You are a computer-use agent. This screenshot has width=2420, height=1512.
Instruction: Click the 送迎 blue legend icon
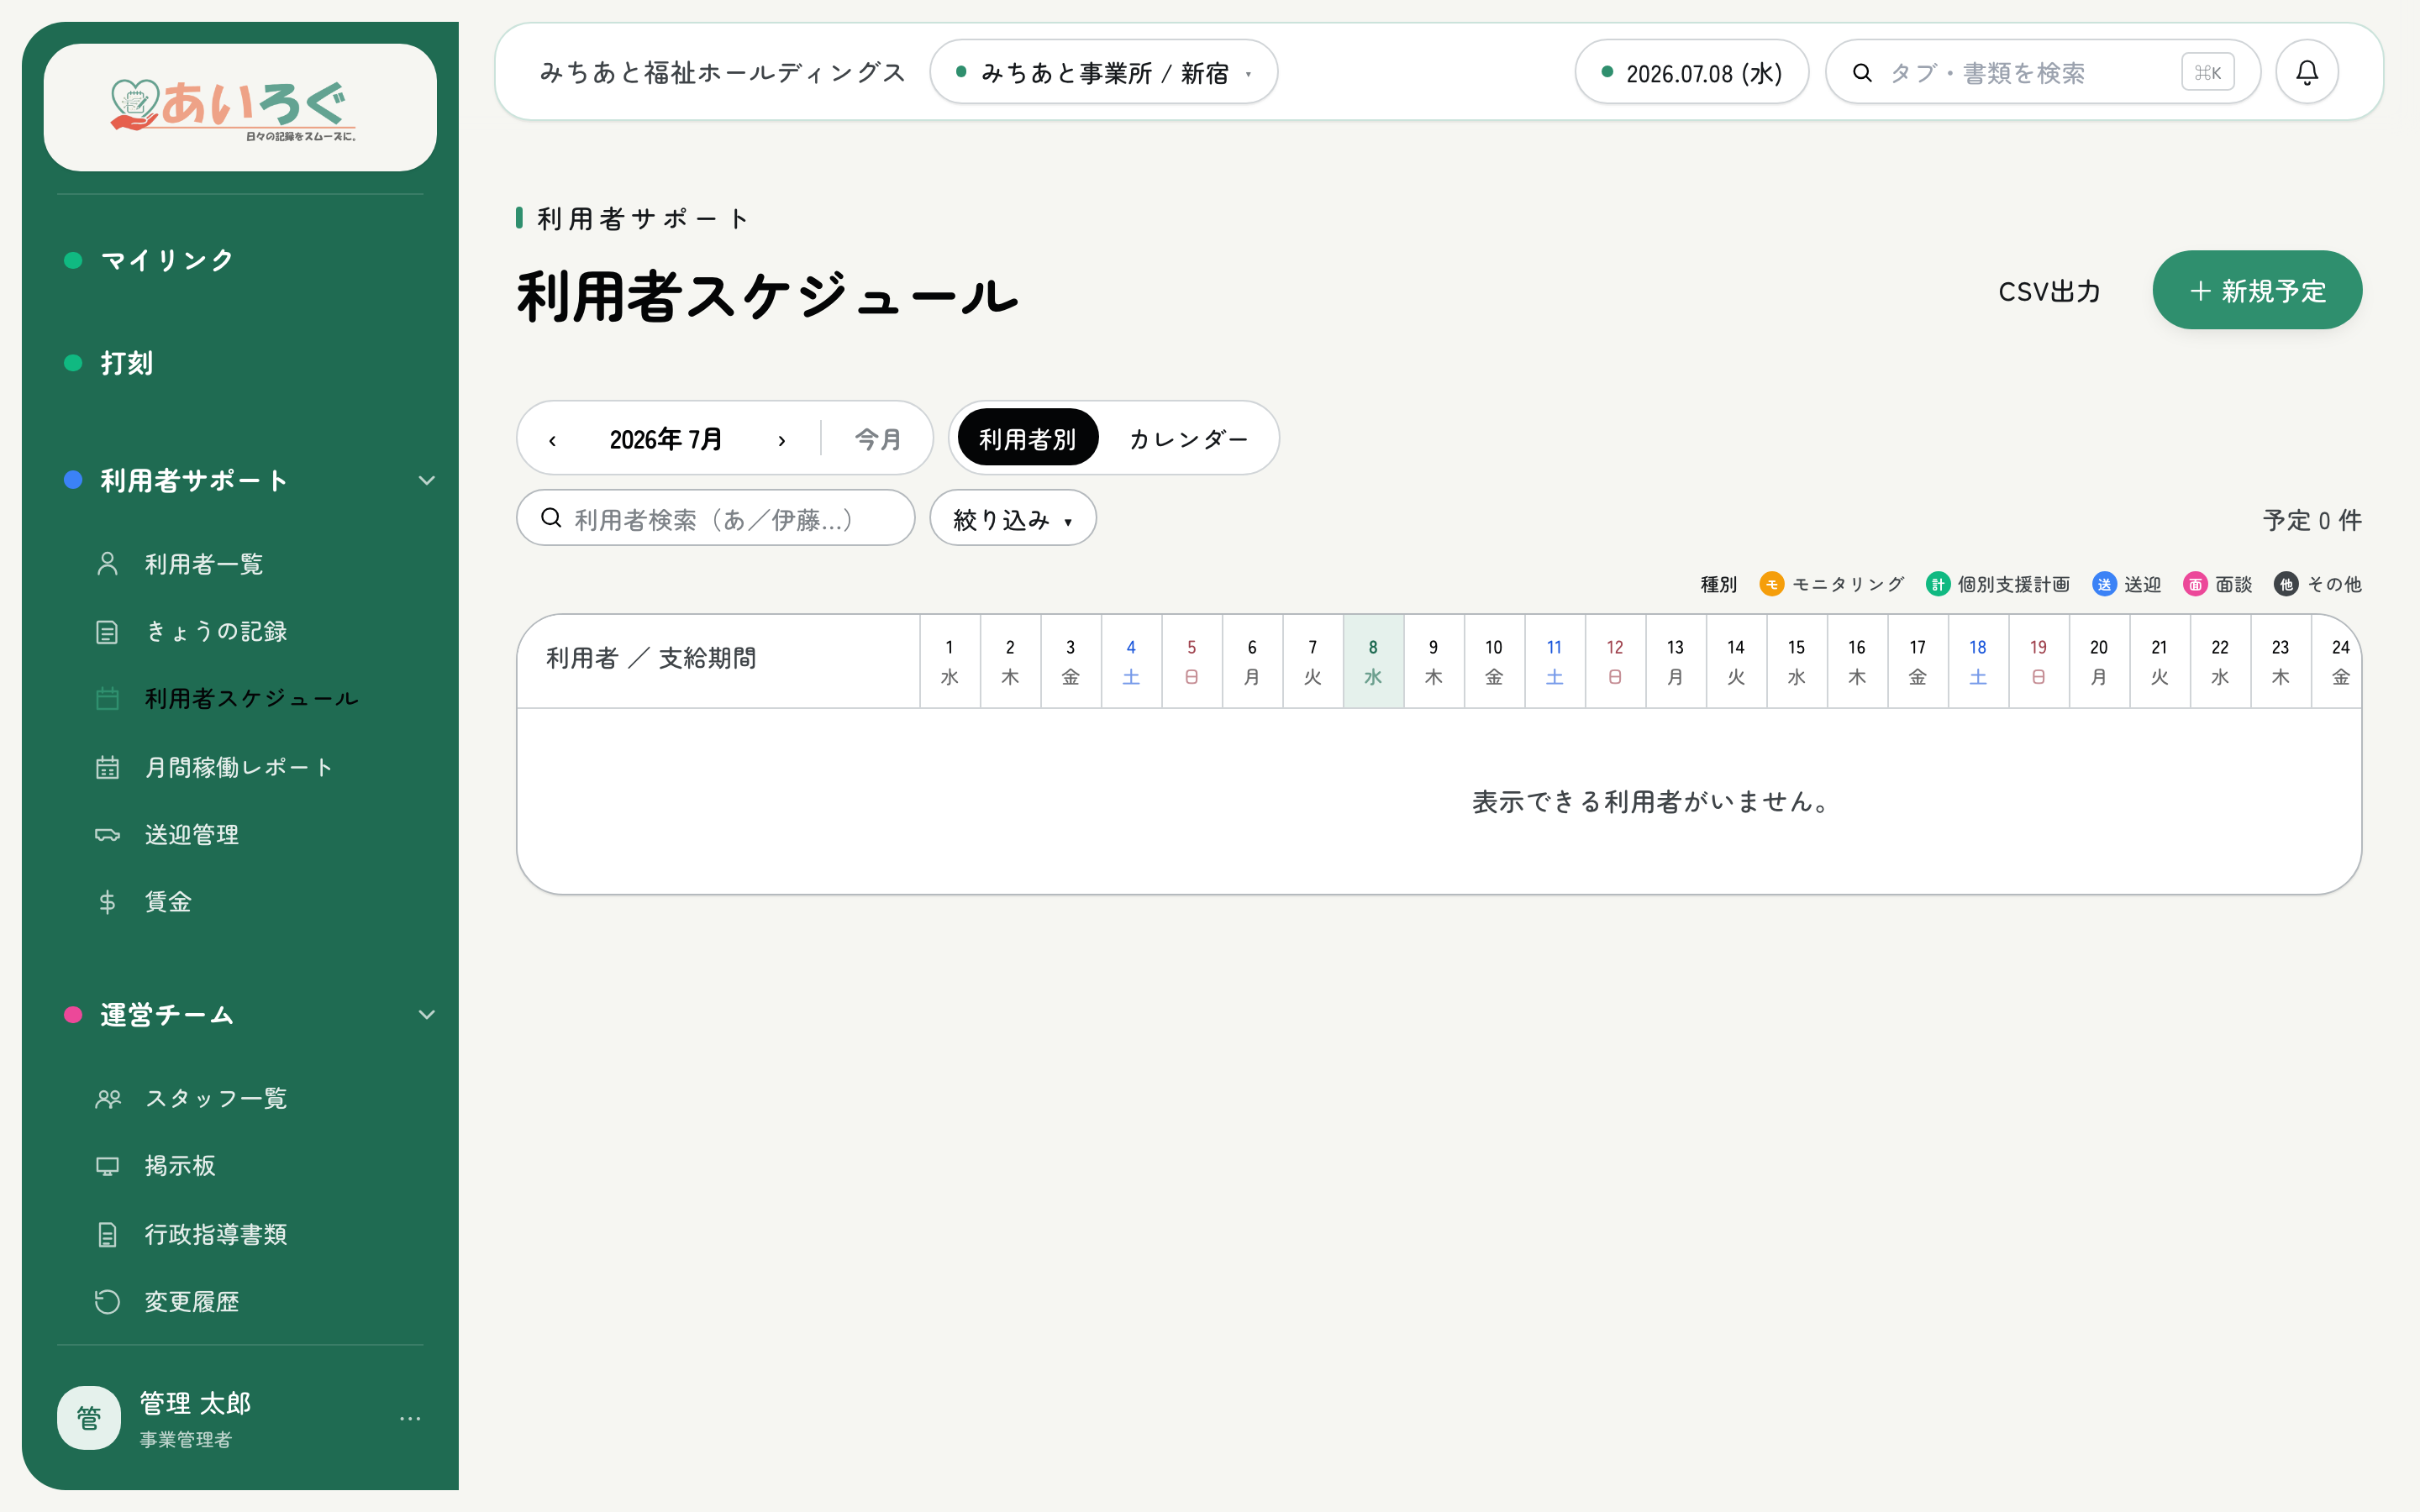[x=2104, y=584]
